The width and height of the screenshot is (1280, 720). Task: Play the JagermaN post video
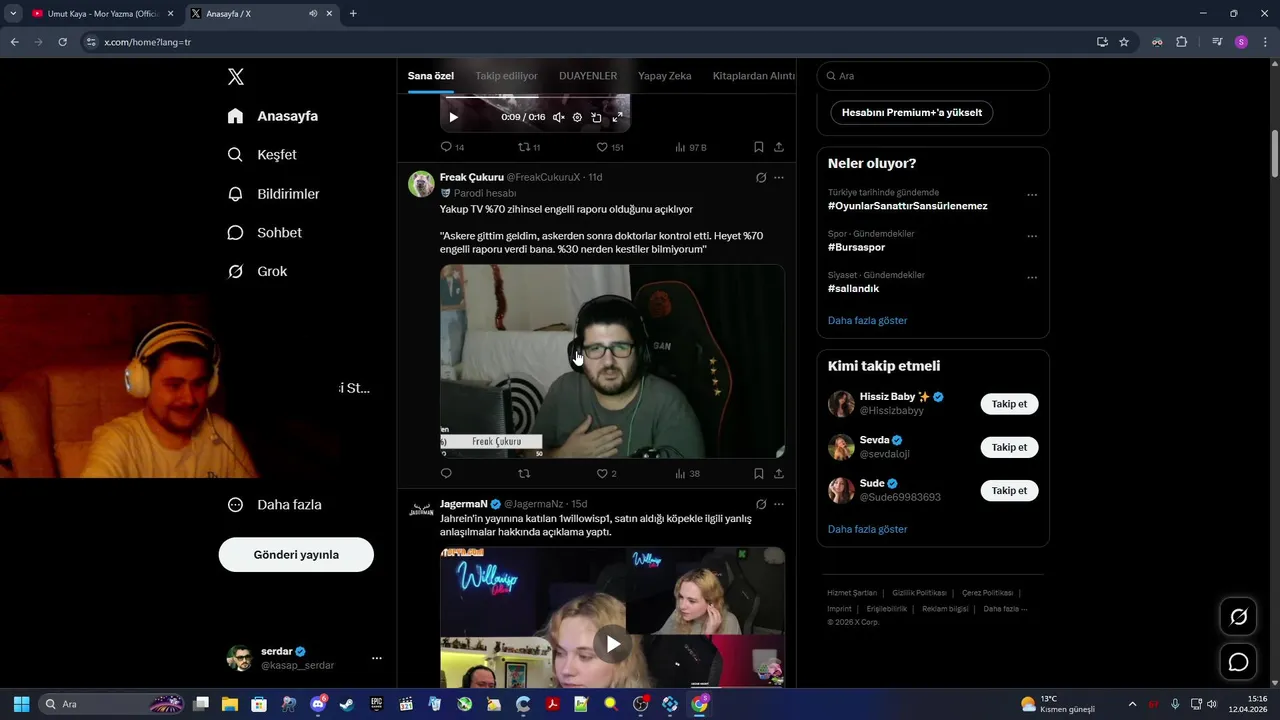pos(613,644)
